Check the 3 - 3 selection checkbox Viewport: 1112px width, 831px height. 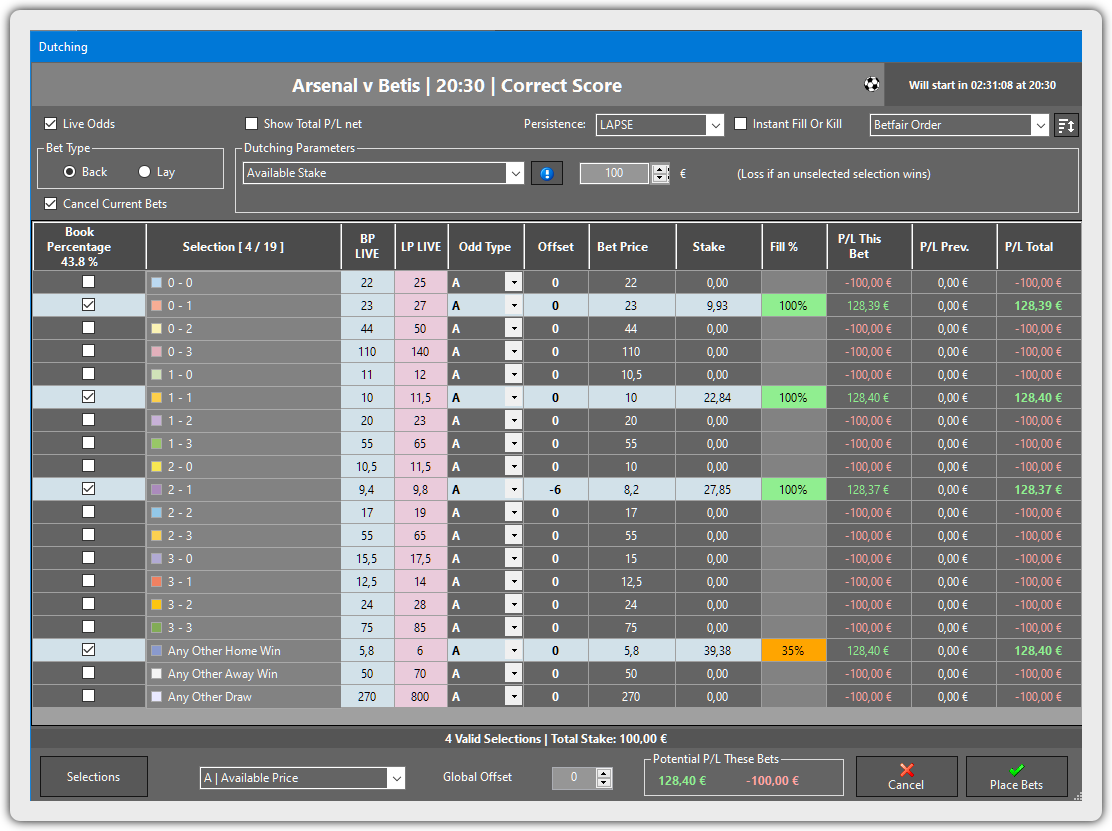click(x=89, y=627)
